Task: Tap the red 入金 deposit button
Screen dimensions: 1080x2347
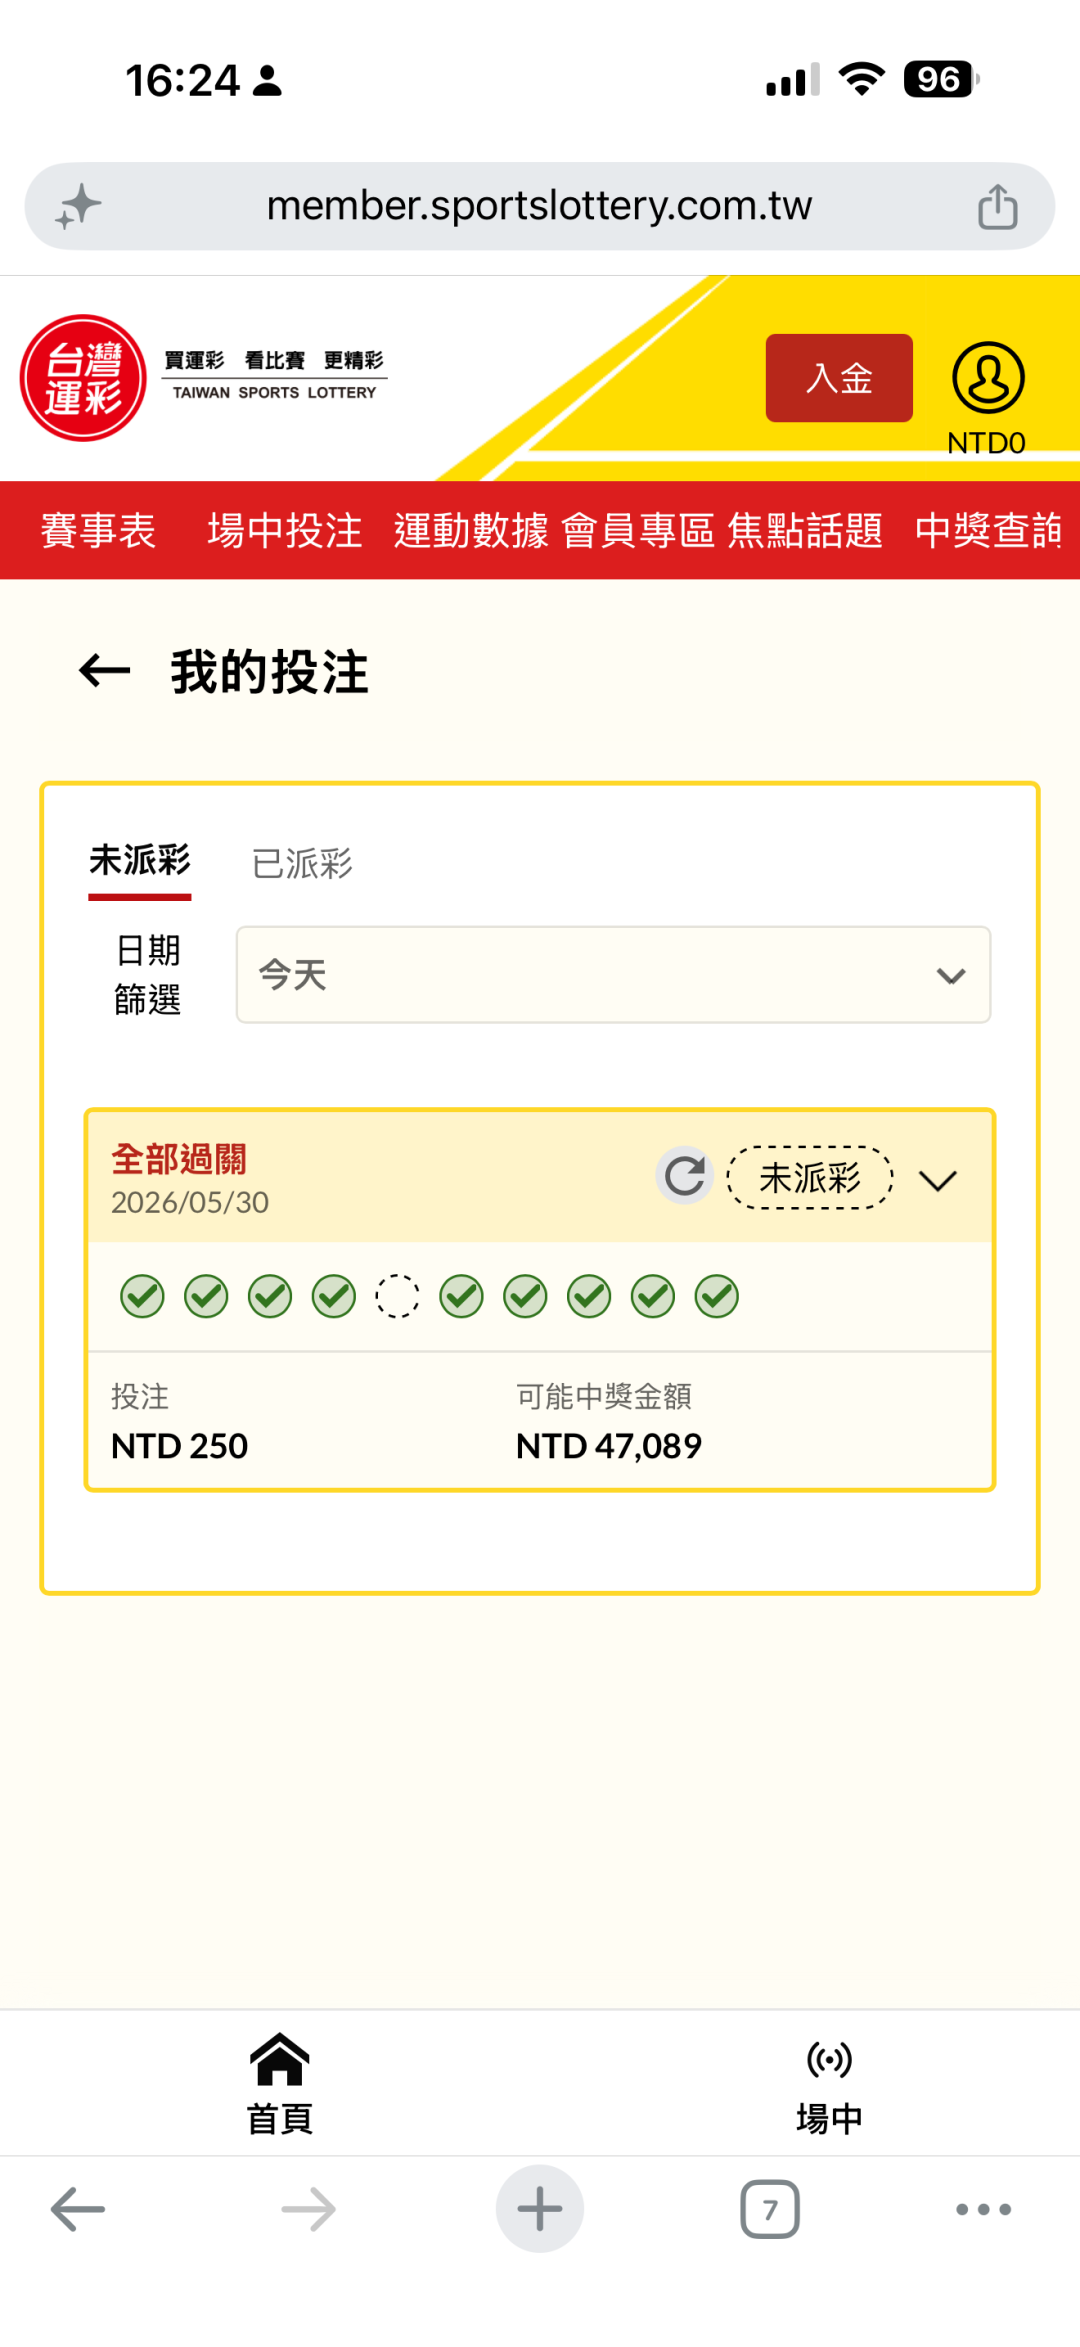Action: pyautogui.click(x=839, y=378)
